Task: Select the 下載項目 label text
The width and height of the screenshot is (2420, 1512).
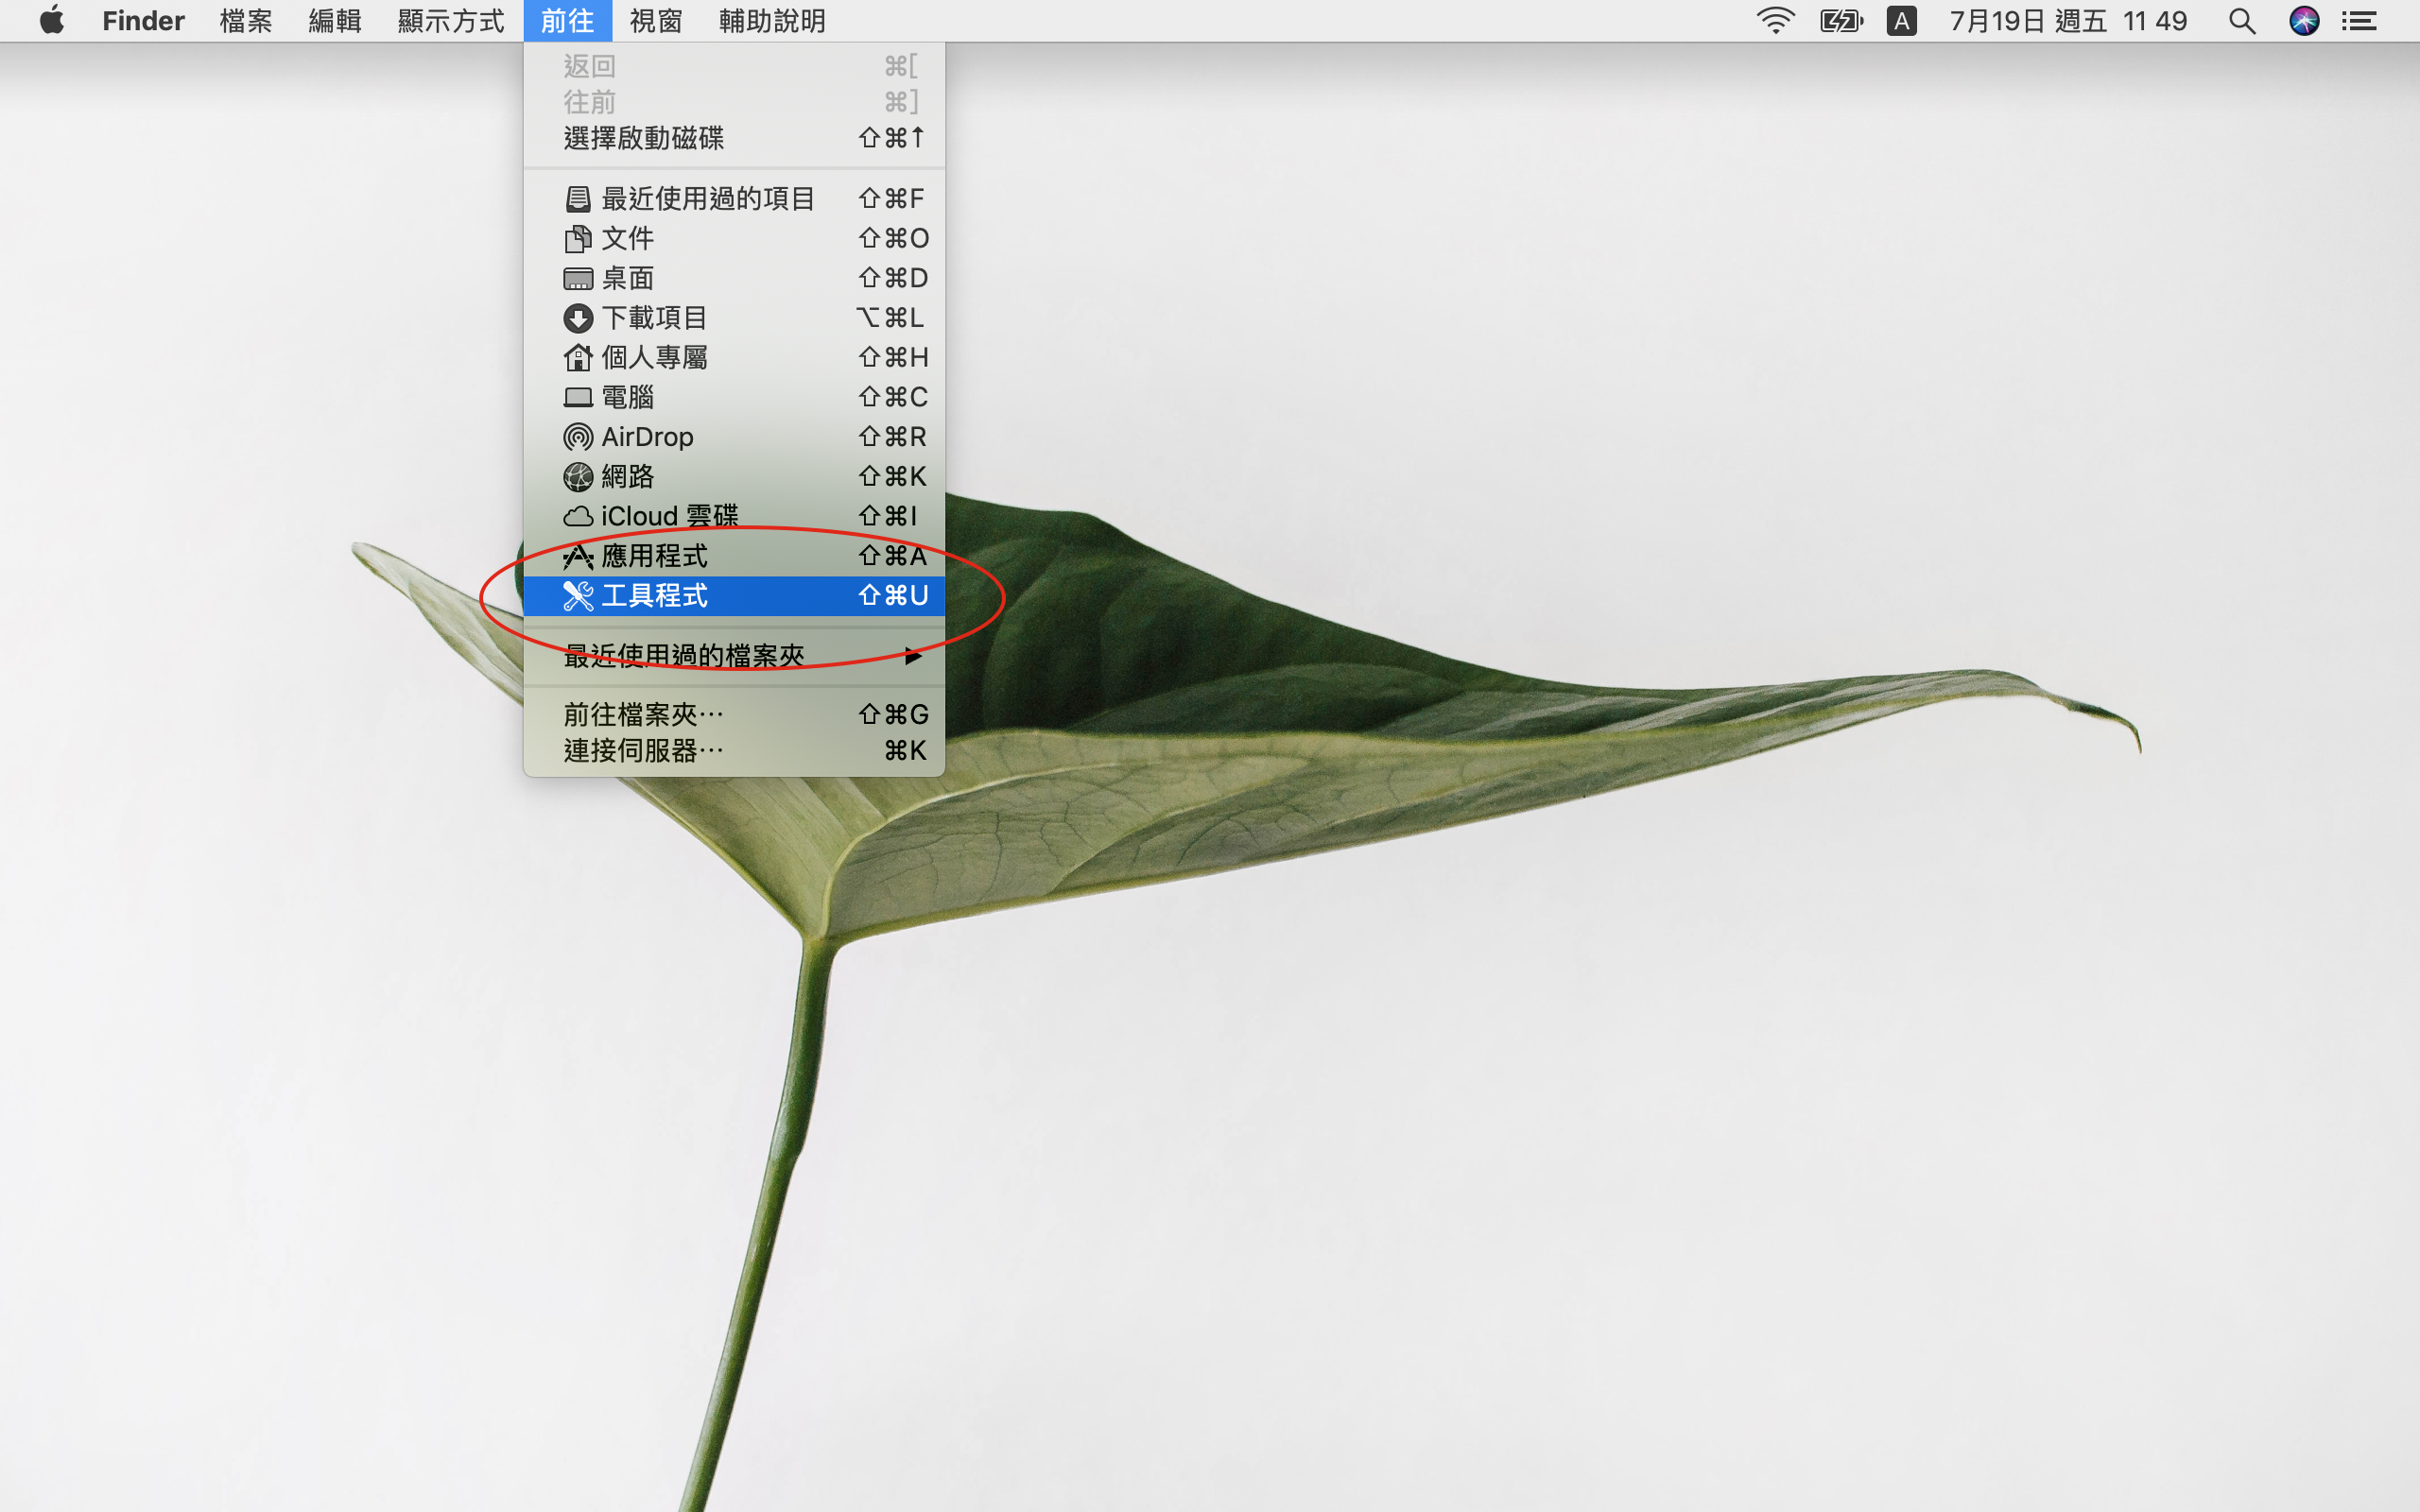Action: point(654,318)
